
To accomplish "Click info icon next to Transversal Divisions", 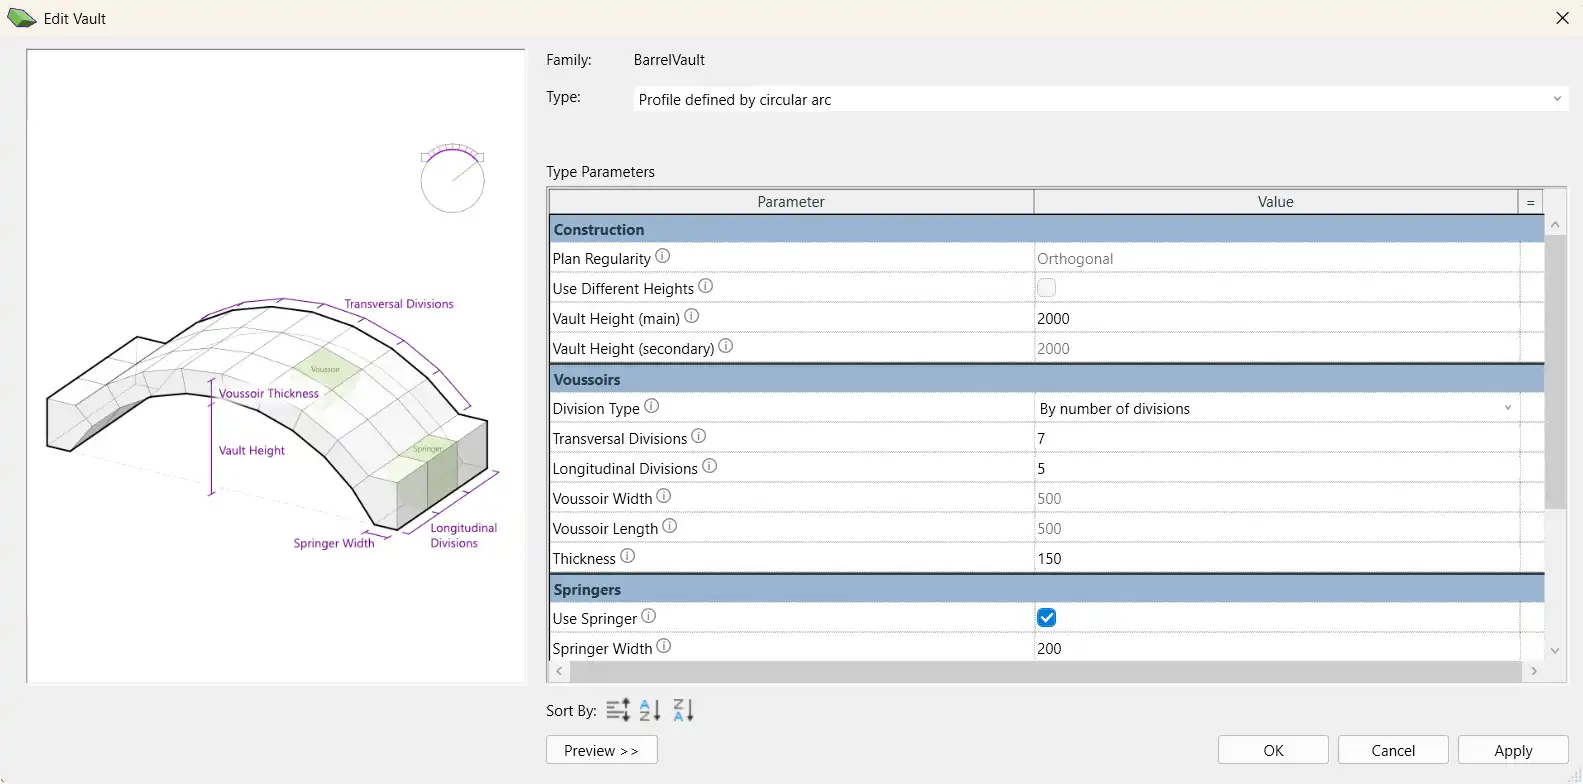I will click(x=698, y=437).
